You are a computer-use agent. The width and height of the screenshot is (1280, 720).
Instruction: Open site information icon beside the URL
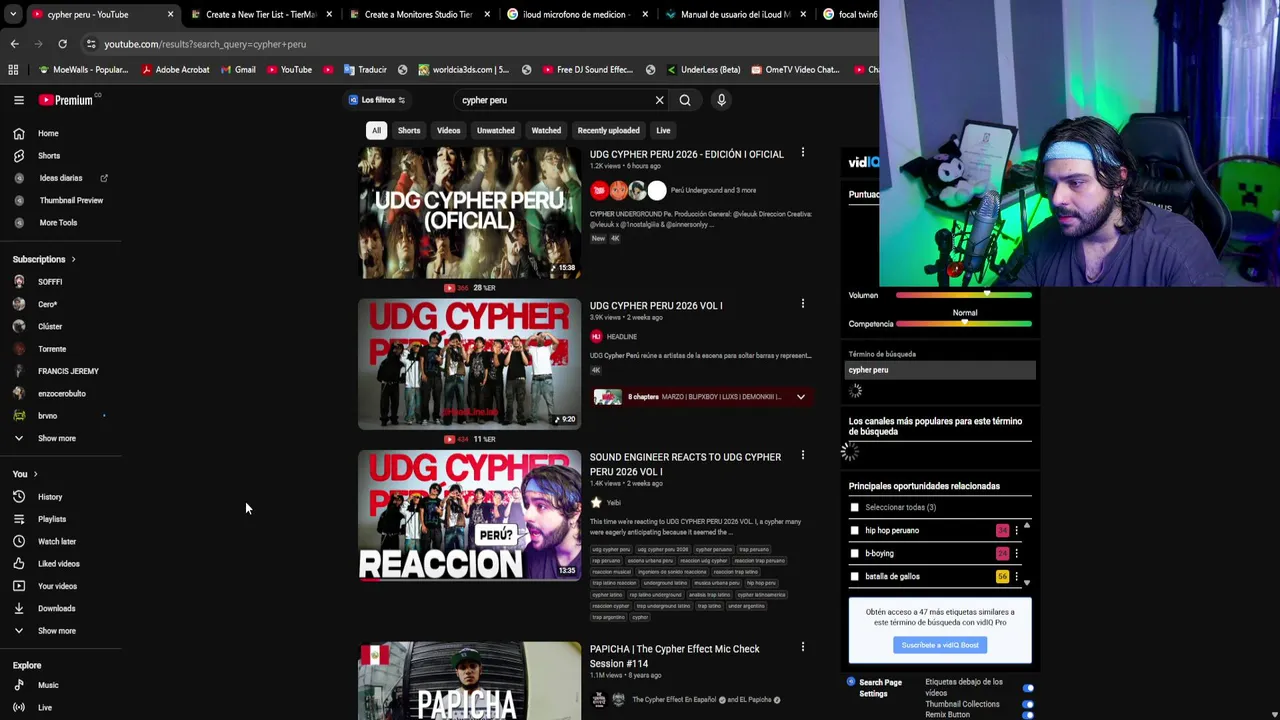[x=91, y=44]
